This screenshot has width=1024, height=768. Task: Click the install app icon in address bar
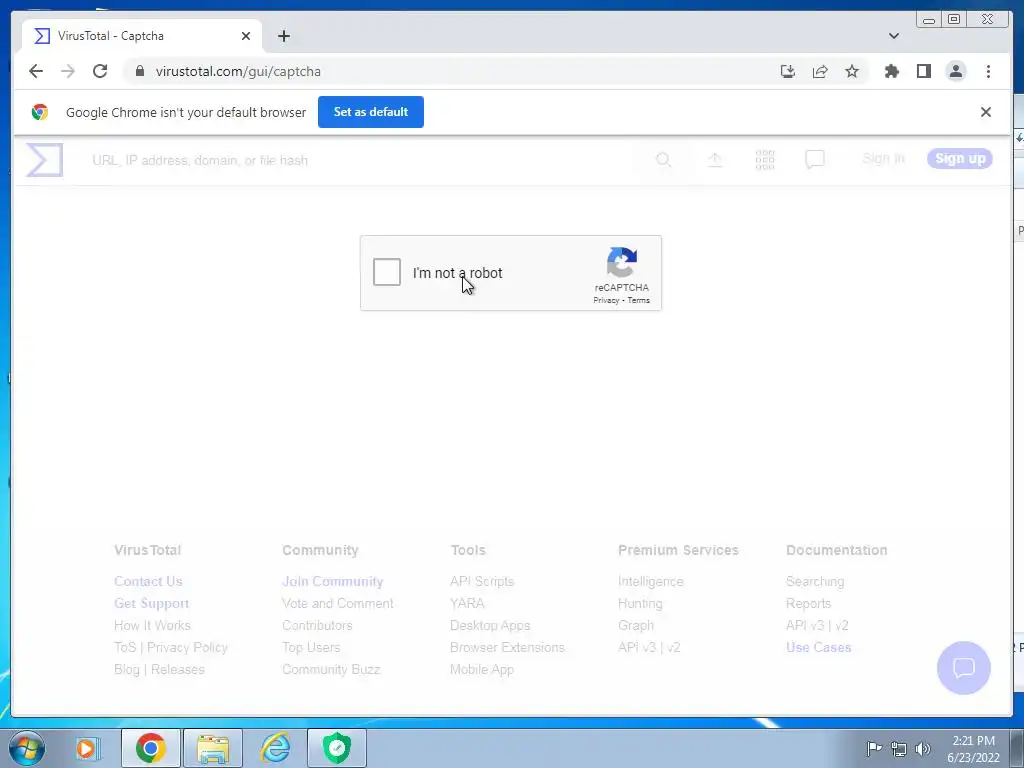point(788,71)
